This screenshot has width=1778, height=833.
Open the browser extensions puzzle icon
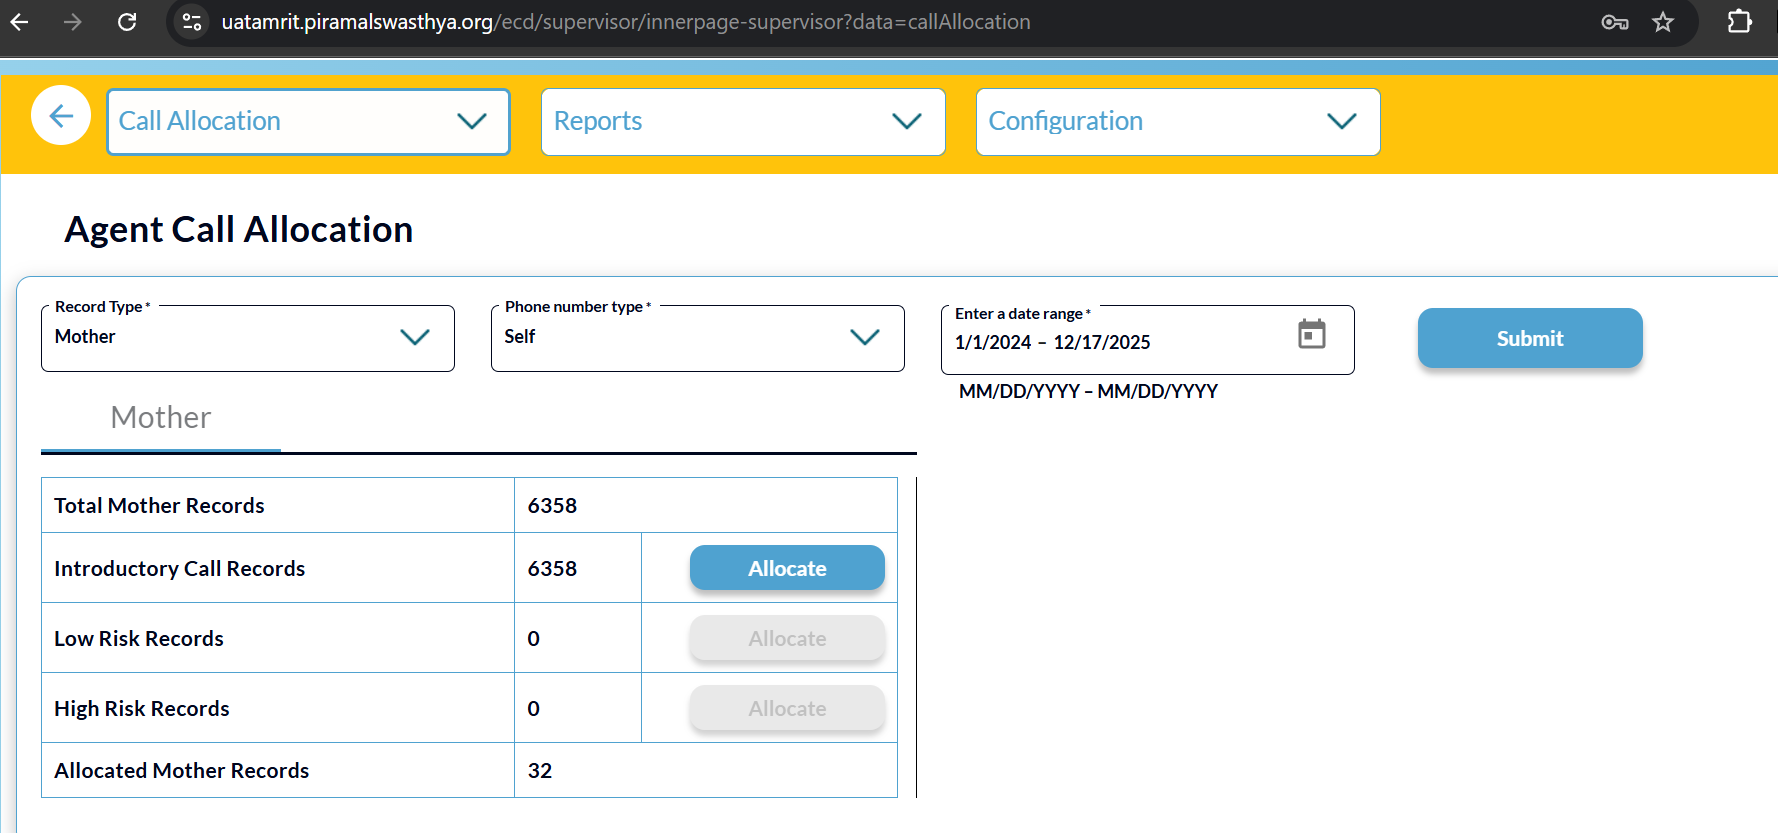click(x=1739, y=21)
